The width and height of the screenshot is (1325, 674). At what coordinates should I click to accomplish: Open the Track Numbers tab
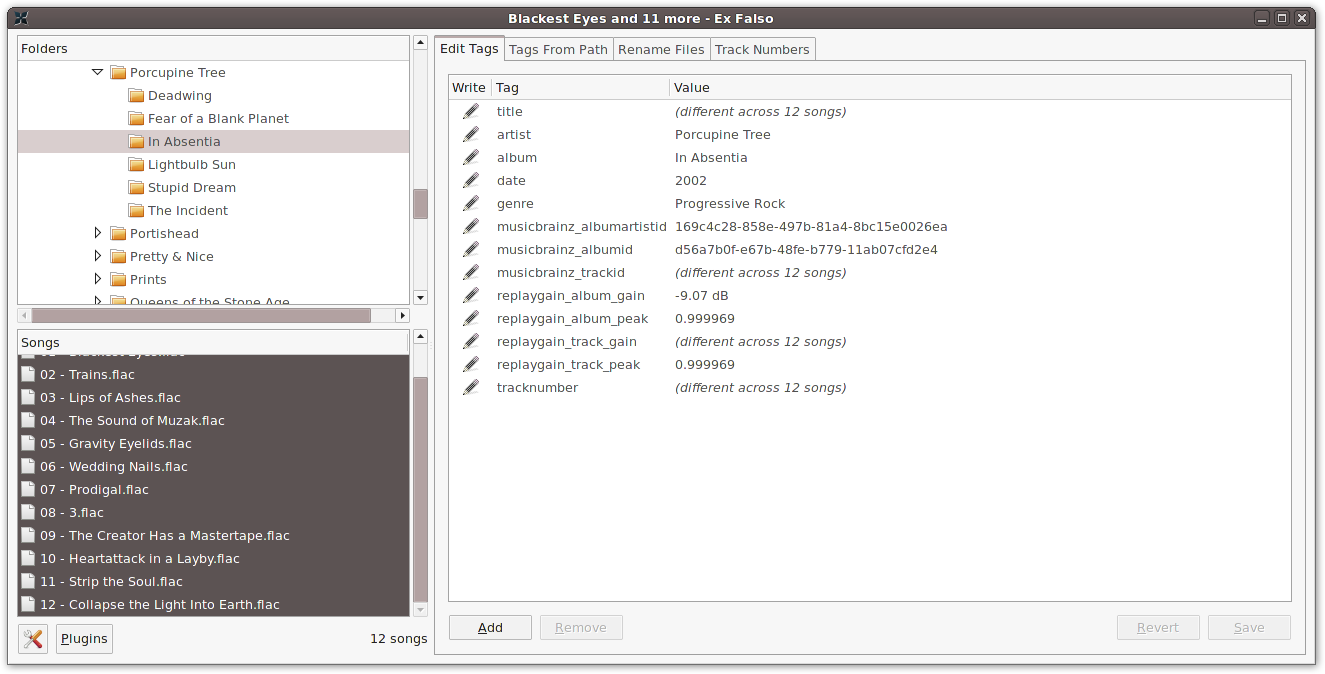762,49
